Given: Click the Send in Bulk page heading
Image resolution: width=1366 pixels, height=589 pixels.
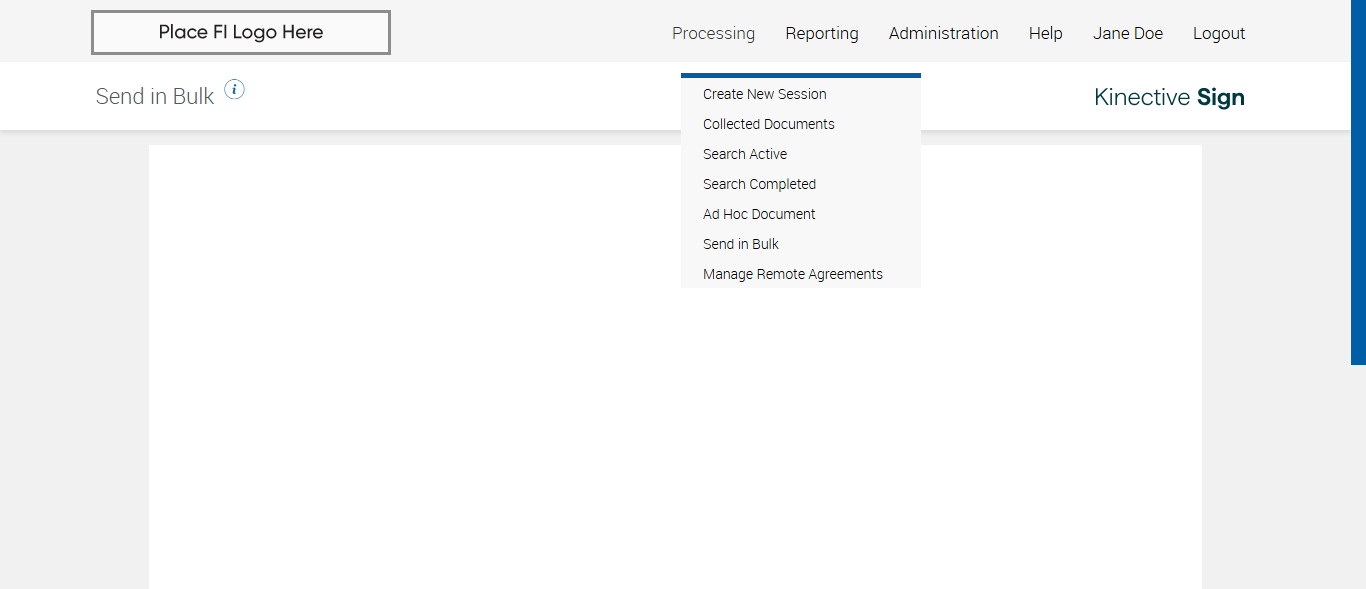Looking at the screenshot, I should tap(155, 97).
